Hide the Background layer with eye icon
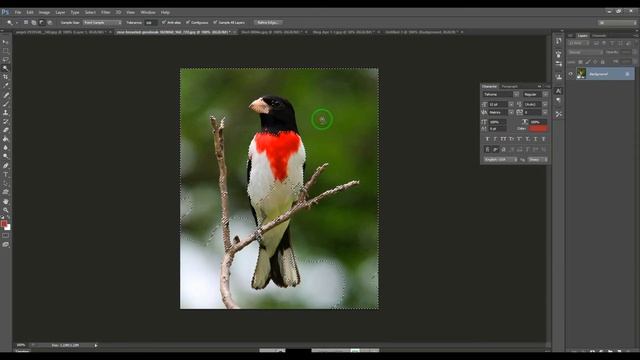640x360 pixels. [x=571, y=74]
